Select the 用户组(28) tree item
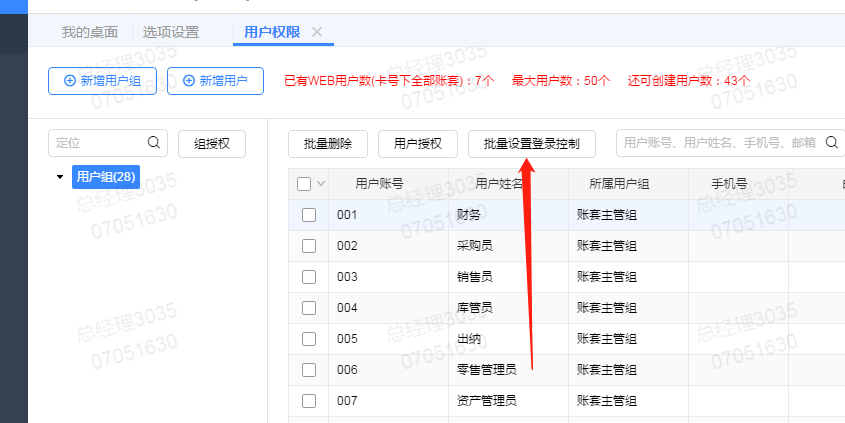This screenshot has width=845, height=423. click(x=106, y=177)
